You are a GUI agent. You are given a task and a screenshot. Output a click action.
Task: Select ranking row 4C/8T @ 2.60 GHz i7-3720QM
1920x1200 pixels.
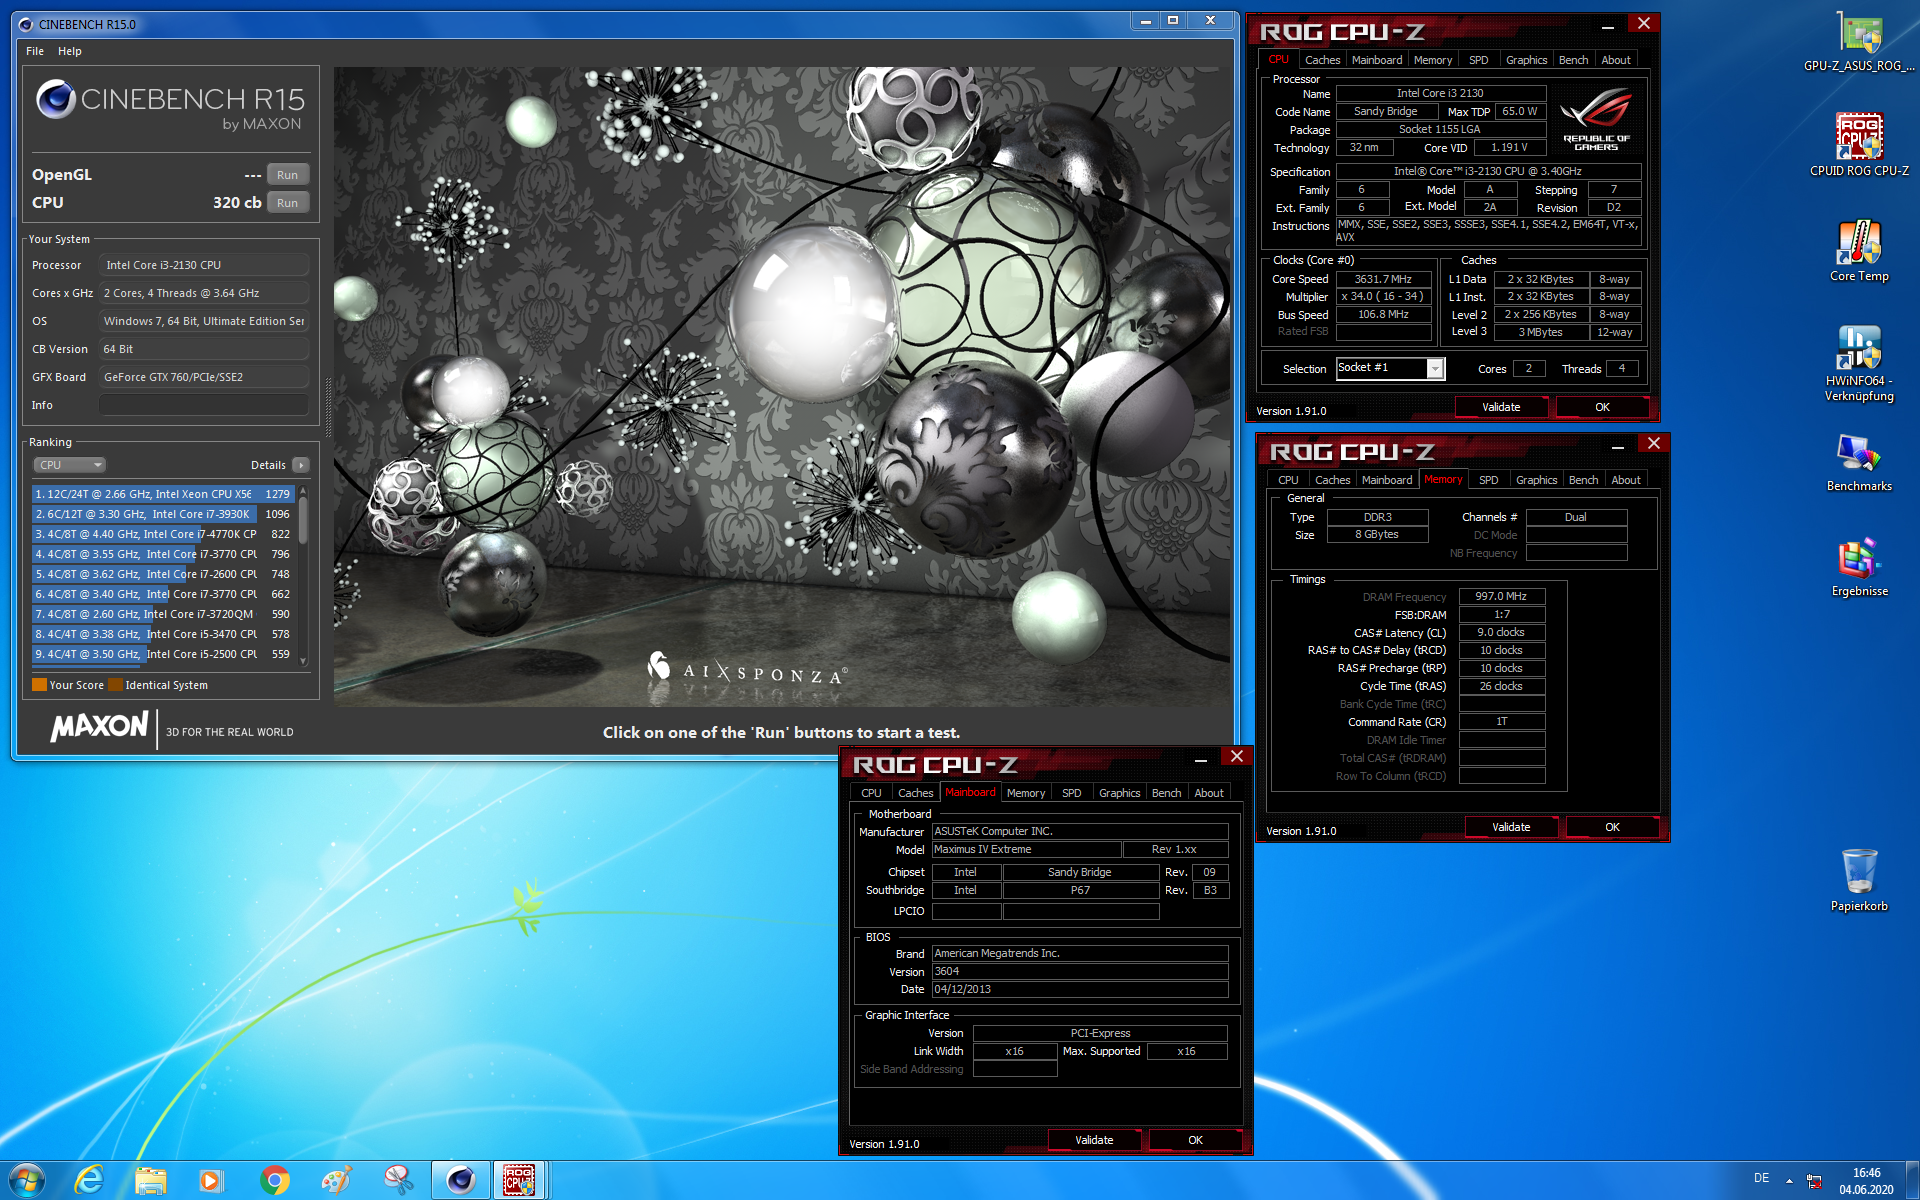(x=162, y=614)
